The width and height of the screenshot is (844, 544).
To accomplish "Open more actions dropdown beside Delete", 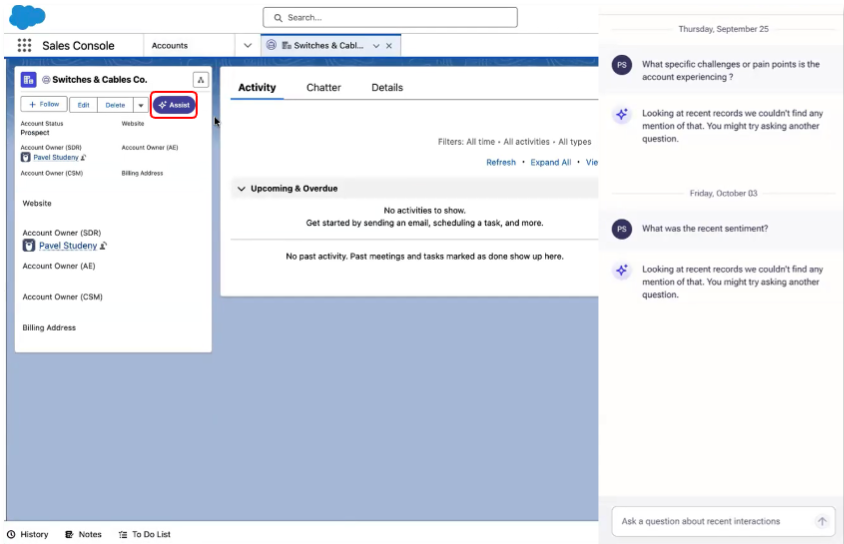I will 140,105.
